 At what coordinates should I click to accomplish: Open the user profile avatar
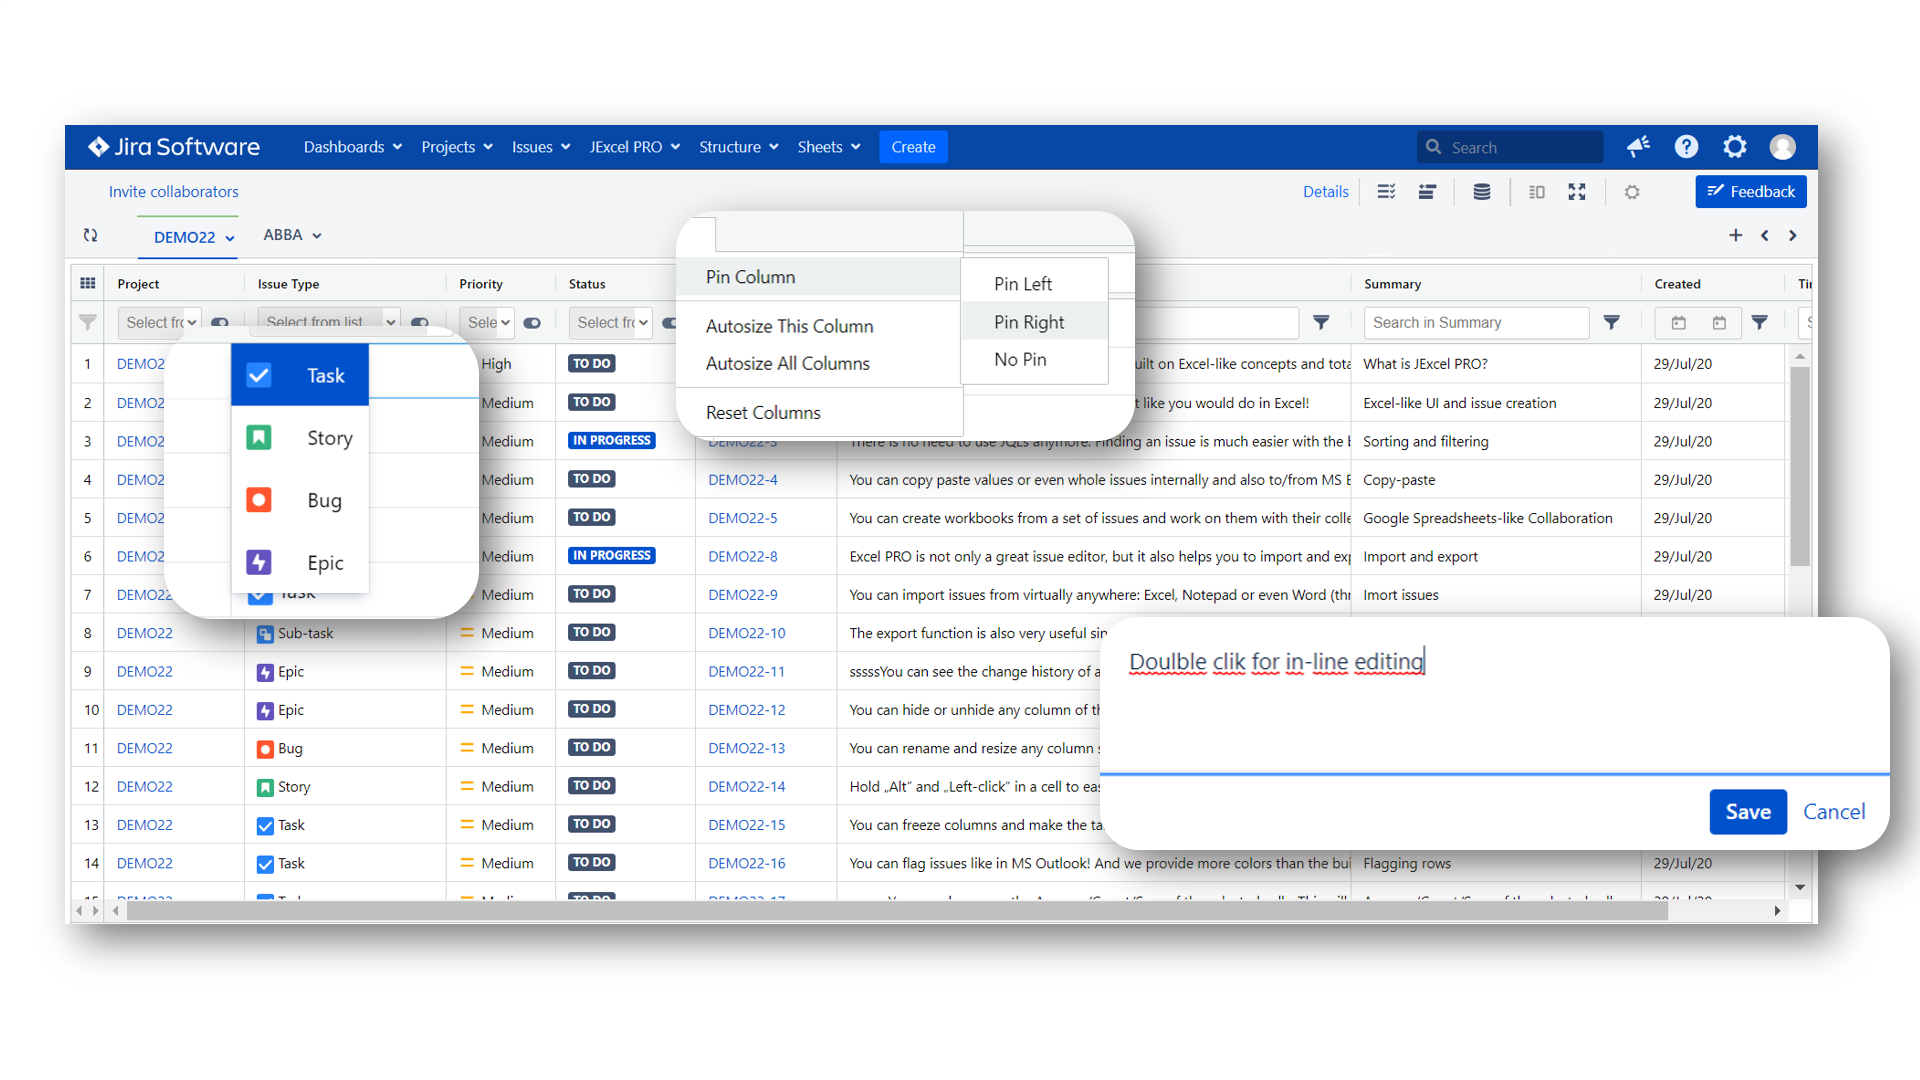[x=1782, y=147]
